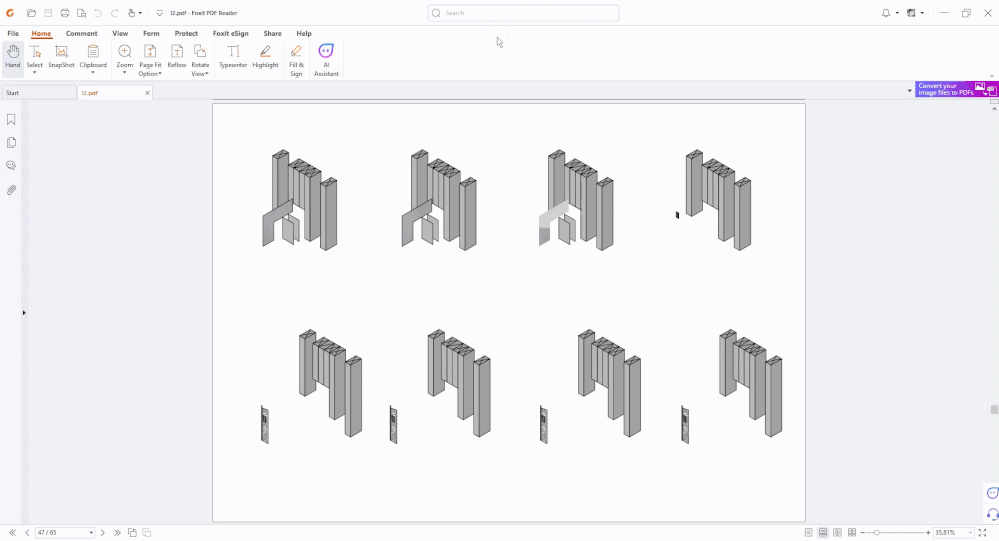999x541 pixels.
Task: Open the Protect ribbon tab
Action: [x=186, y=34]
